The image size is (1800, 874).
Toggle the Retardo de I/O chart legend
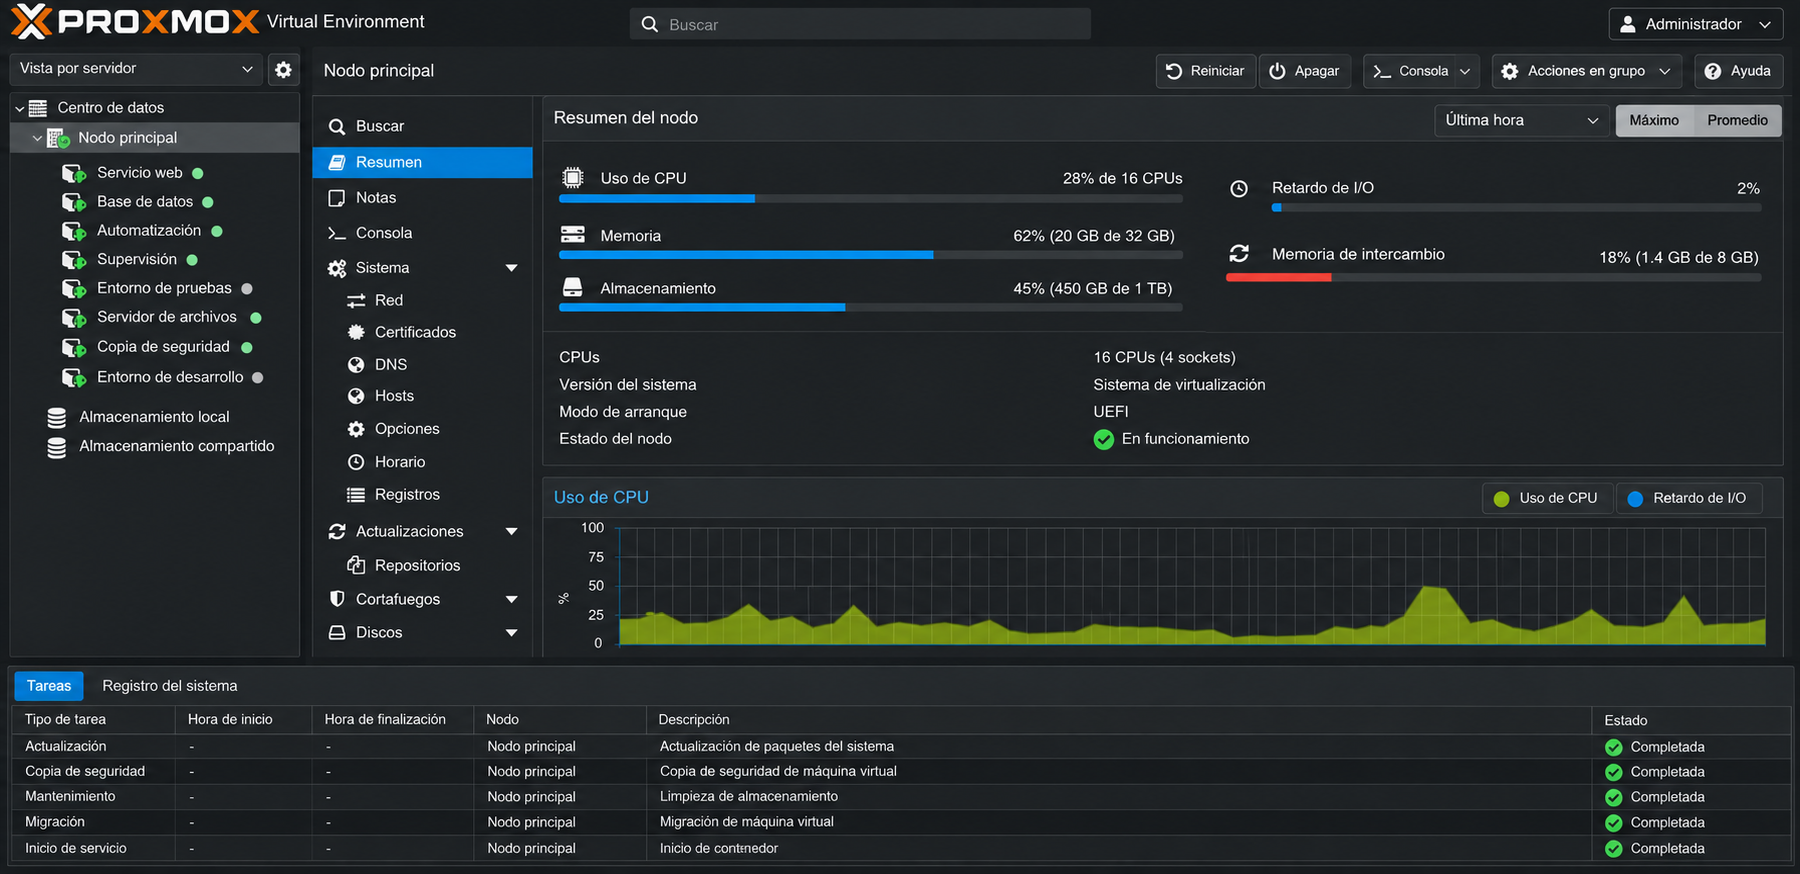point(1688,498)
